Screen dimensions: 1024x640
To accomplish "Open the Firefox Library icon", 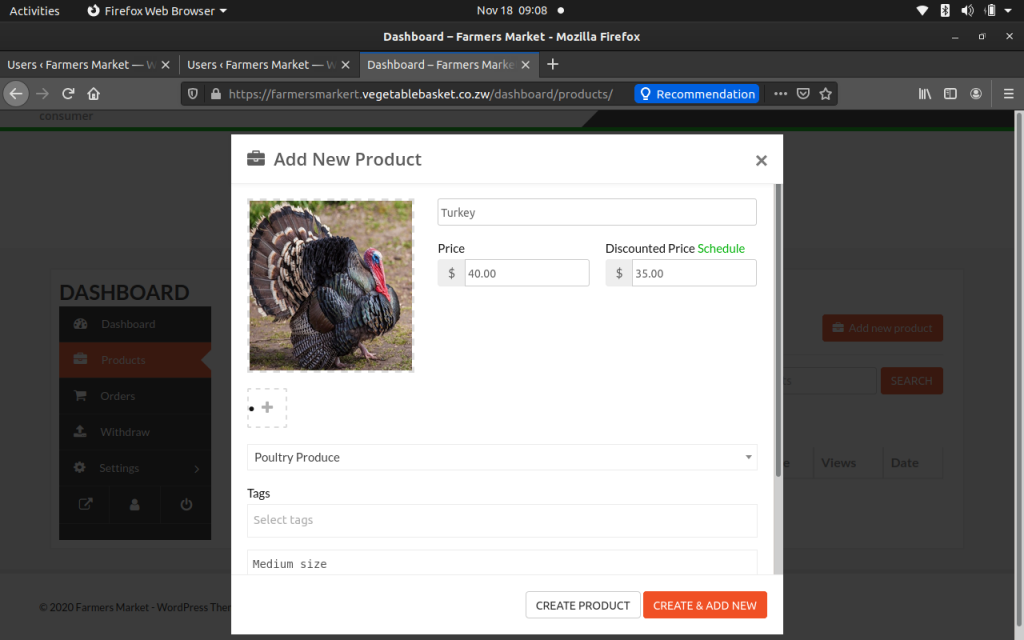I will point(925,94).
